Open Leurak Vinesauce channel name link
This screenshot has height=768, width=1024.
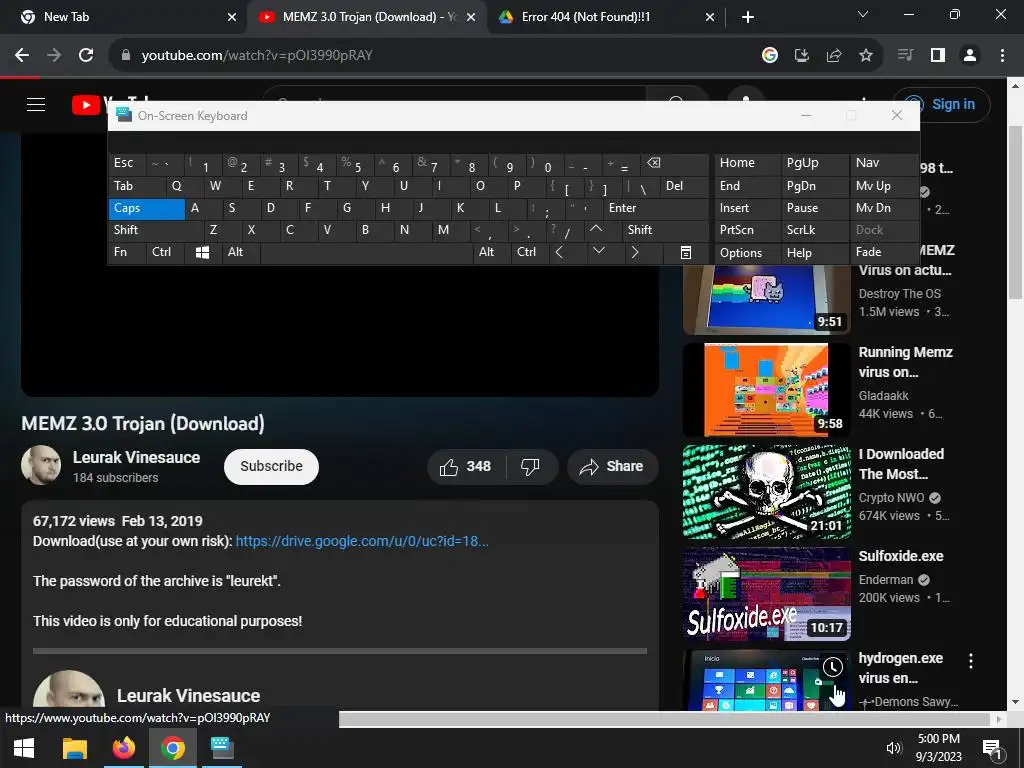pyautogui.click(x=136, y=458)
